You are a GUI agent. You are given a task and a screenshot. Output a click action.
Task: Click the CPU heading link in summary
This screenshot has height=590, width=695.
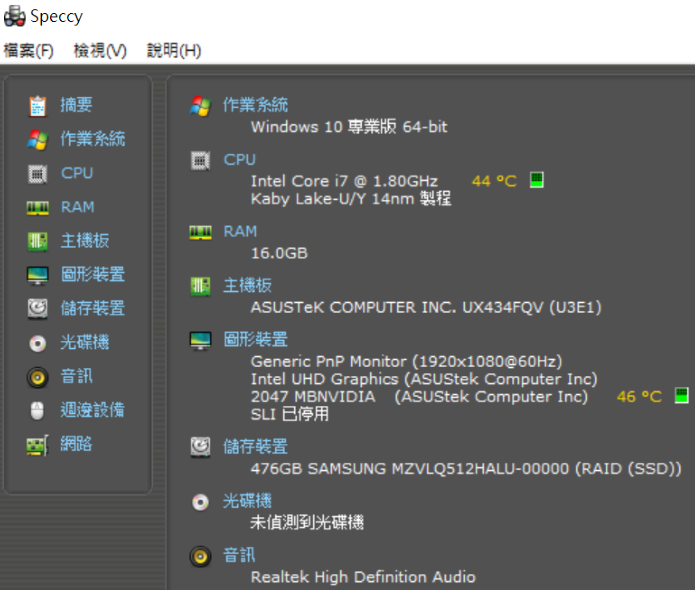click(240, 160)
